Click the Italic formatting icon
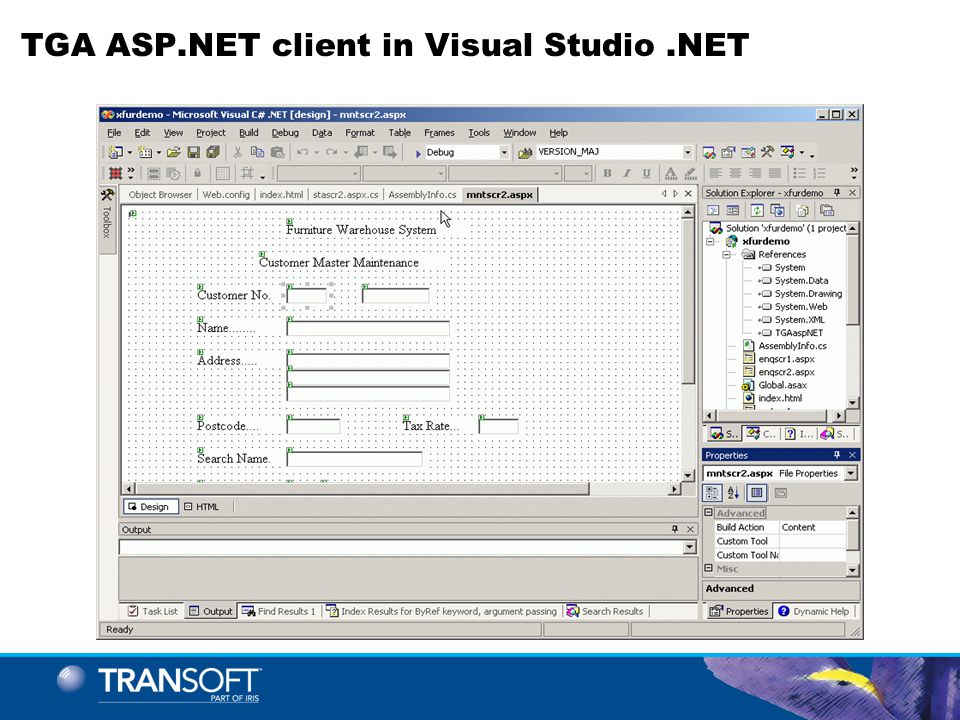This screenshot has height=720, width=960. click(x=626, y=173)
